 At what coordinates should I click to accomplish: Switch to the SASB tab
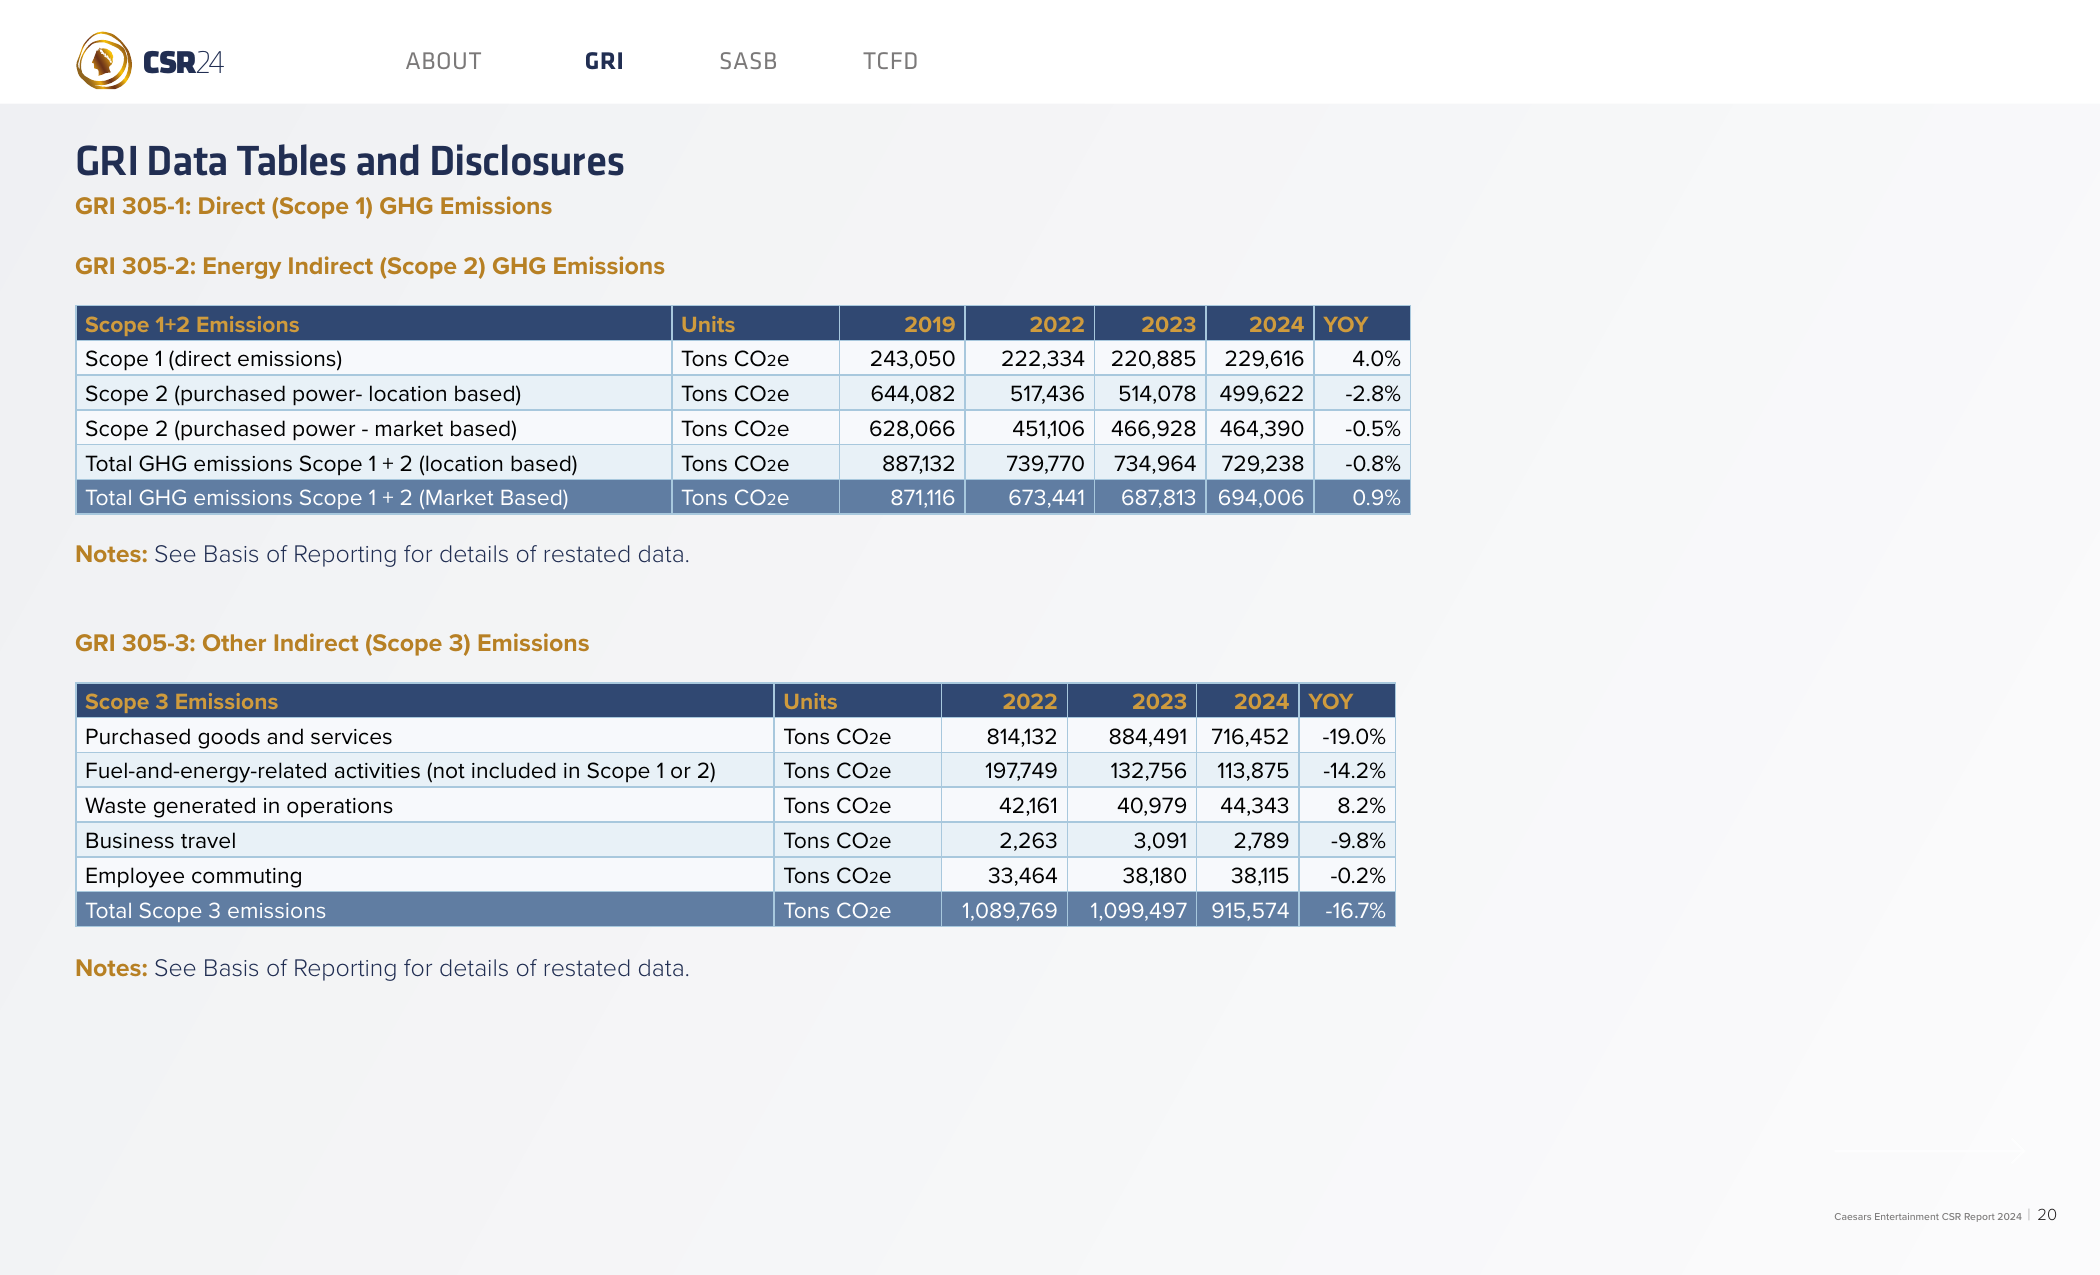[748, 61]
